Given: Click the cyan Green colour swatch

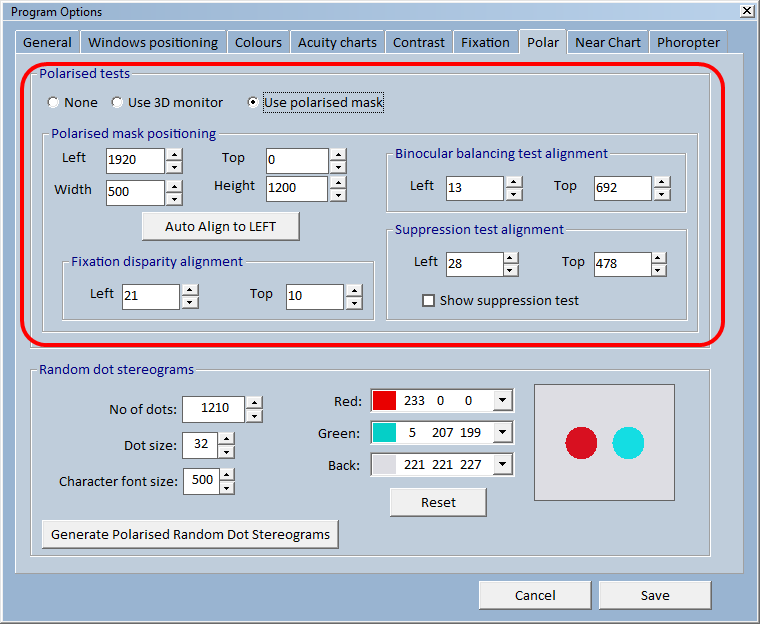Looking at the screenshot, I should point(384,432).
